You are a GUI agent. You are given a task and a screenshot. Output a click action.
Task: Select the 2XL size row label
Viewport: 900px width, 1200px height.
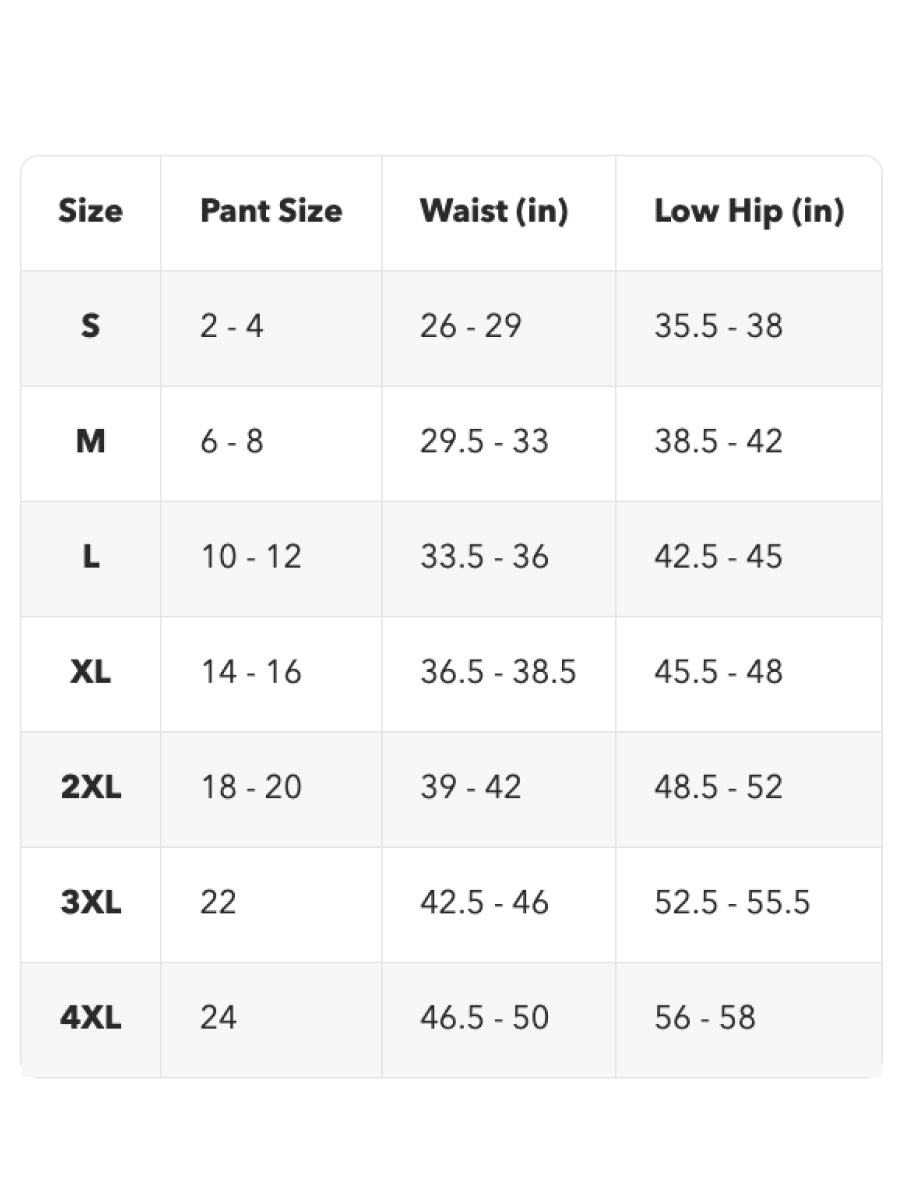tap(91, 787)
